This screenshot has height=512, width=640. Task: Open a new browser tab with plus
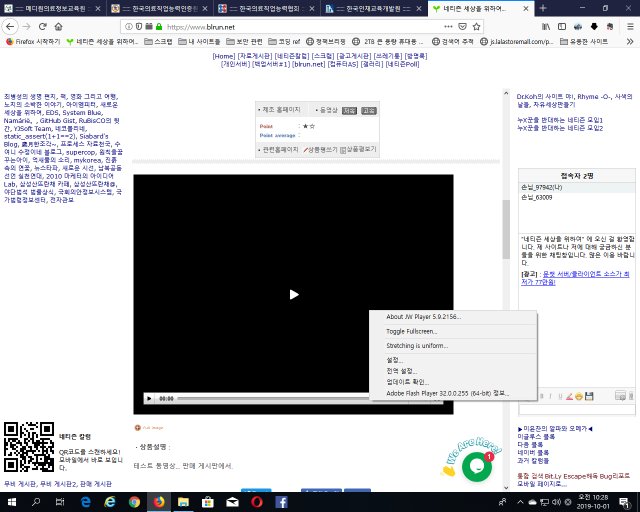tap(543, 8)
